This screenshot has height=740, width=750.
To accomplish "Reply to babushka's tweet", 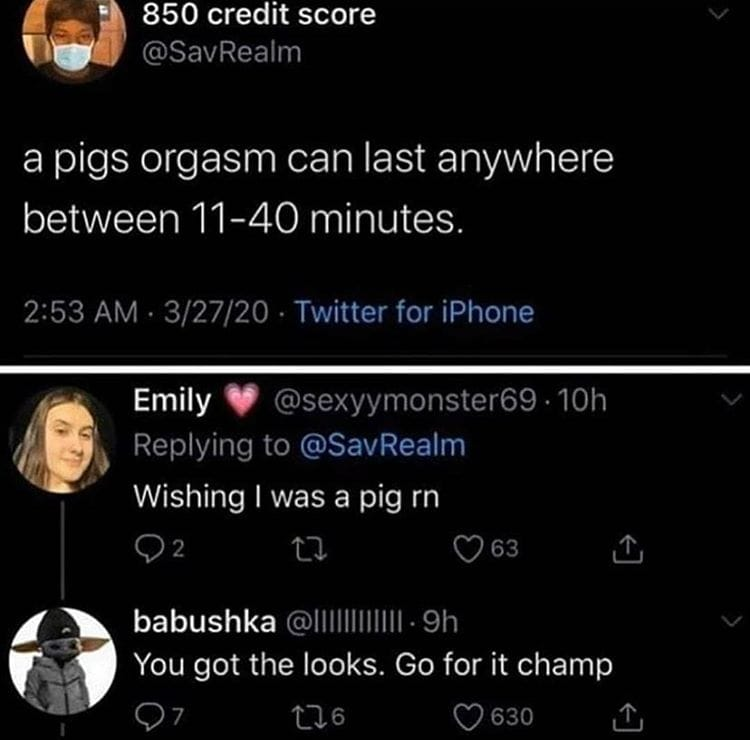I will point(145,716).
